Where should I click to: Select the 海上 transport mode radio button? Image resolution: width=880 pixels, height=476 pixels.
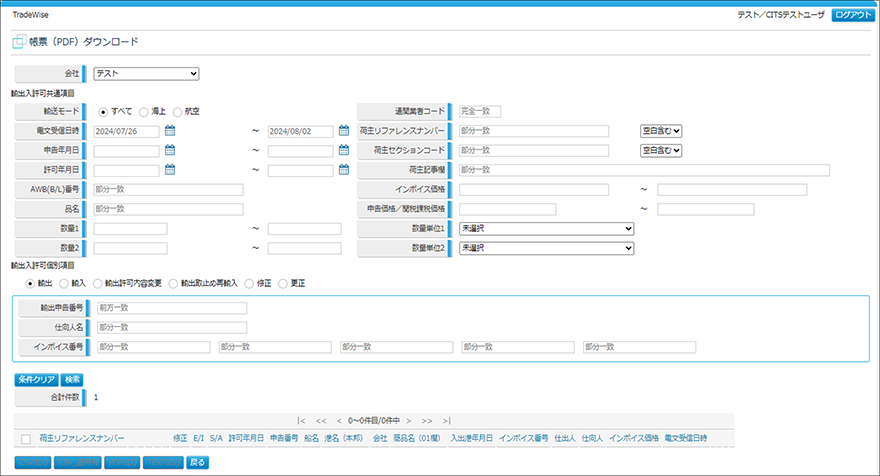144,111
